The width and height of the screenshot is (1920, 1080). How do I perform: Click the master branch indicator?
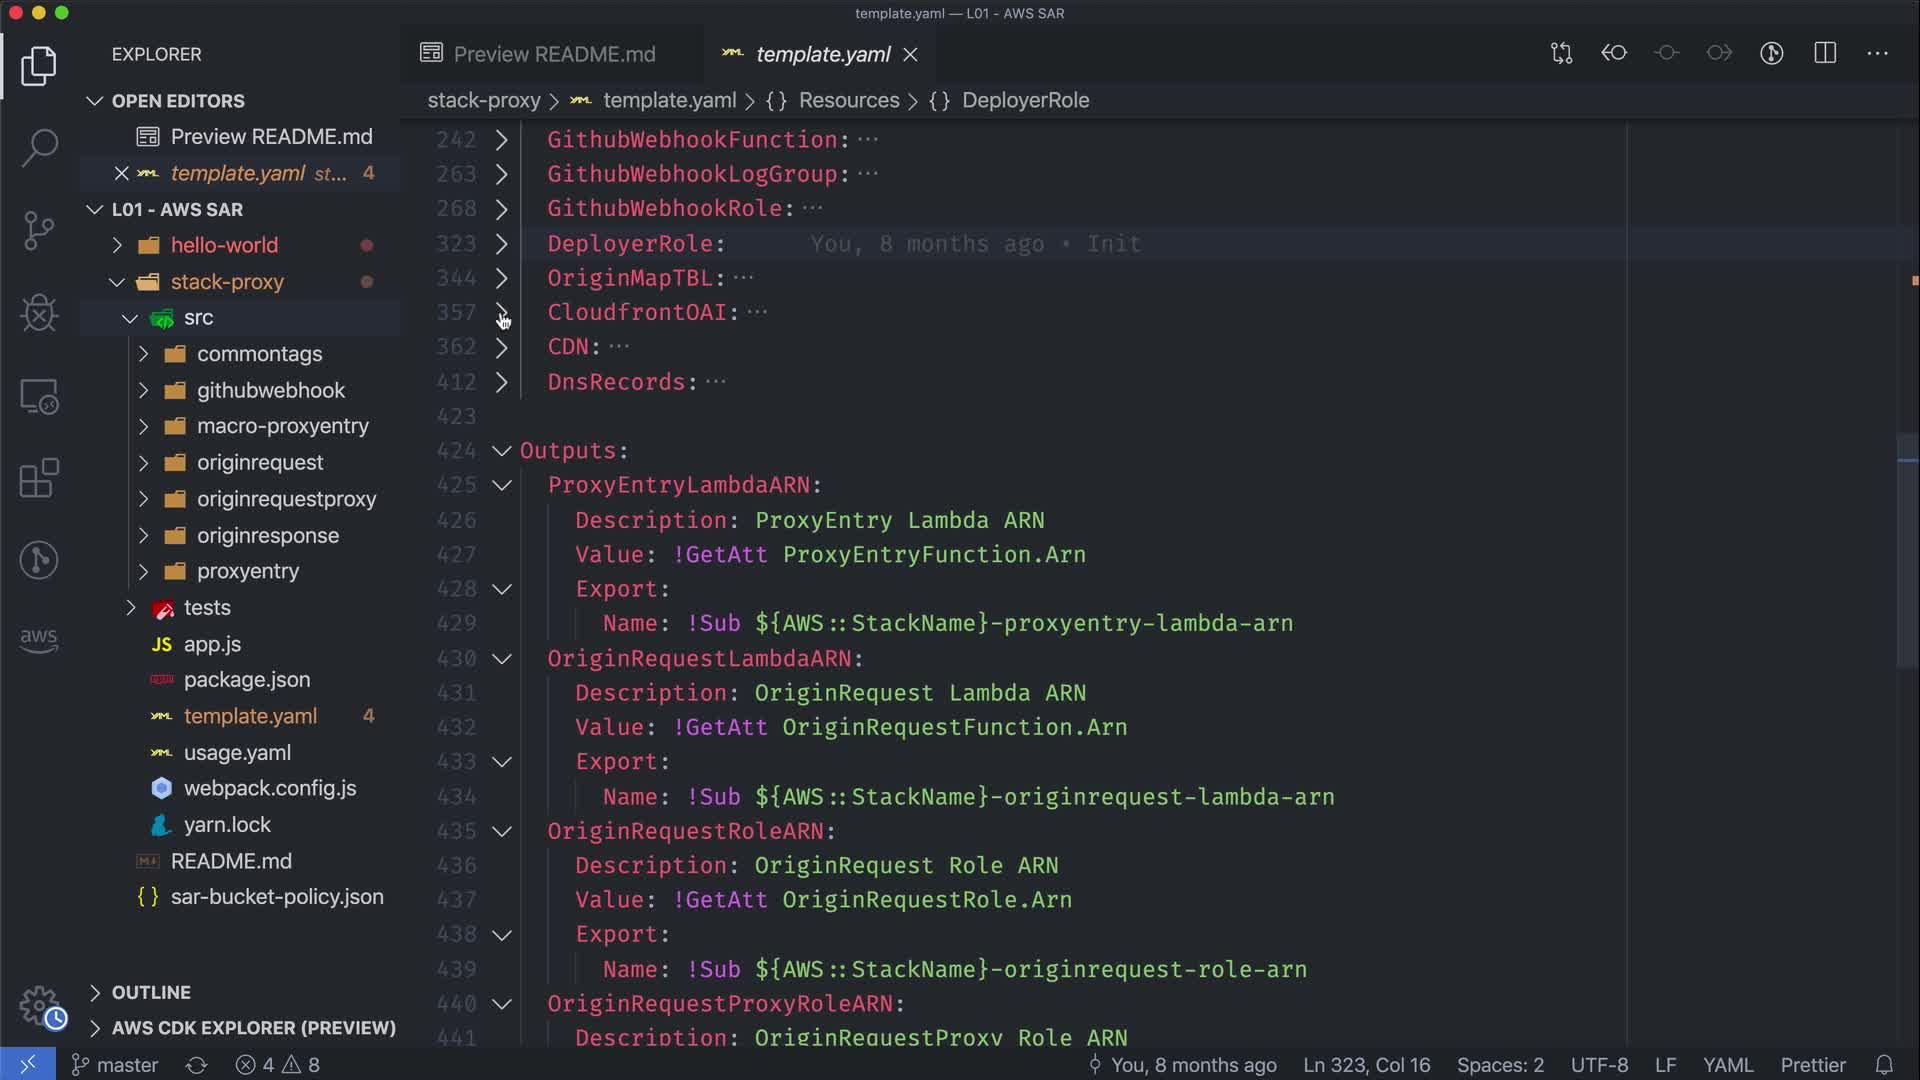pyautogui.click(x=115, y=1065)
